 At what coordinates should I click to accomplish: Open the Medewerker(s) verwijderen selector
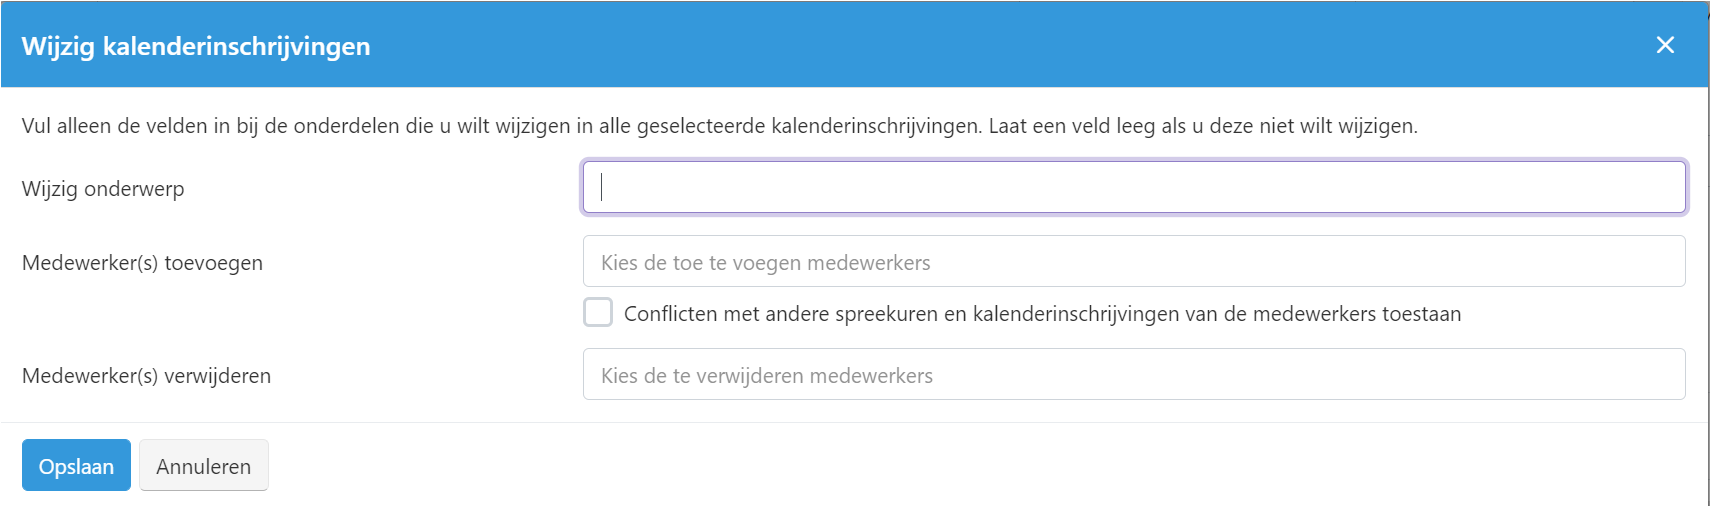point(1134,375)
